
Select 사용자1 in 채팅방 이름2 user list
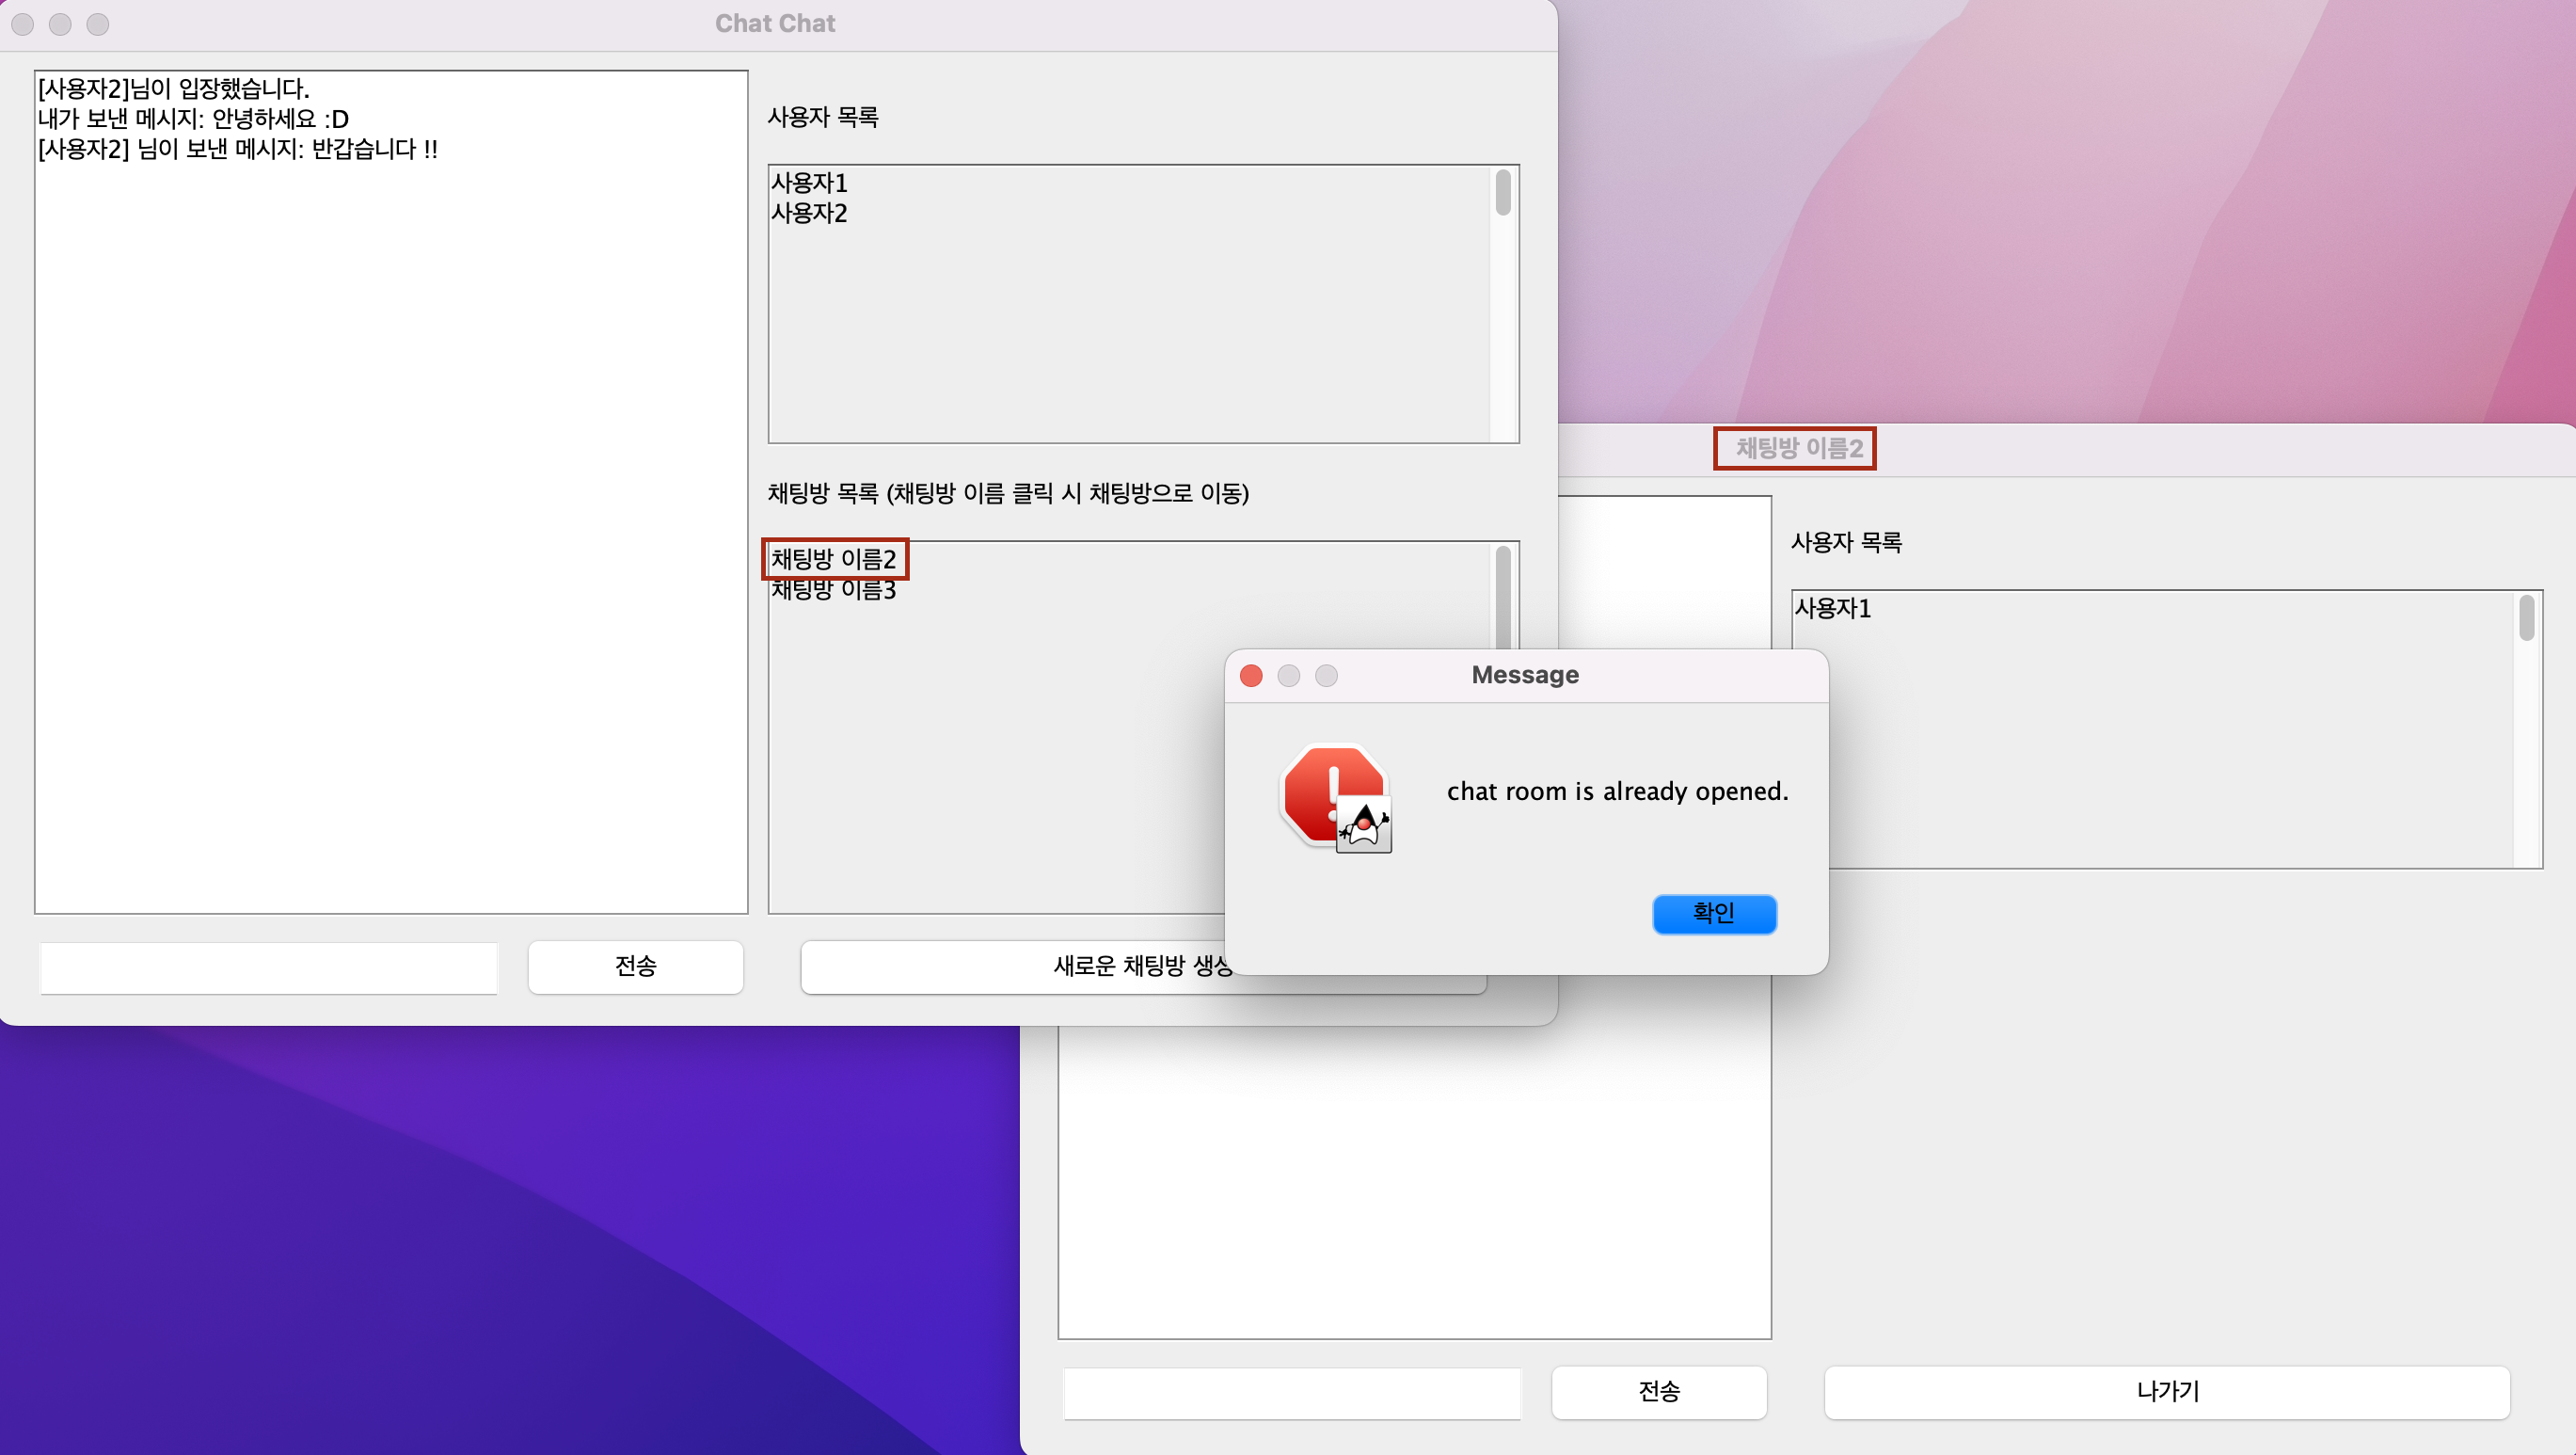[x=1832, y=608]
